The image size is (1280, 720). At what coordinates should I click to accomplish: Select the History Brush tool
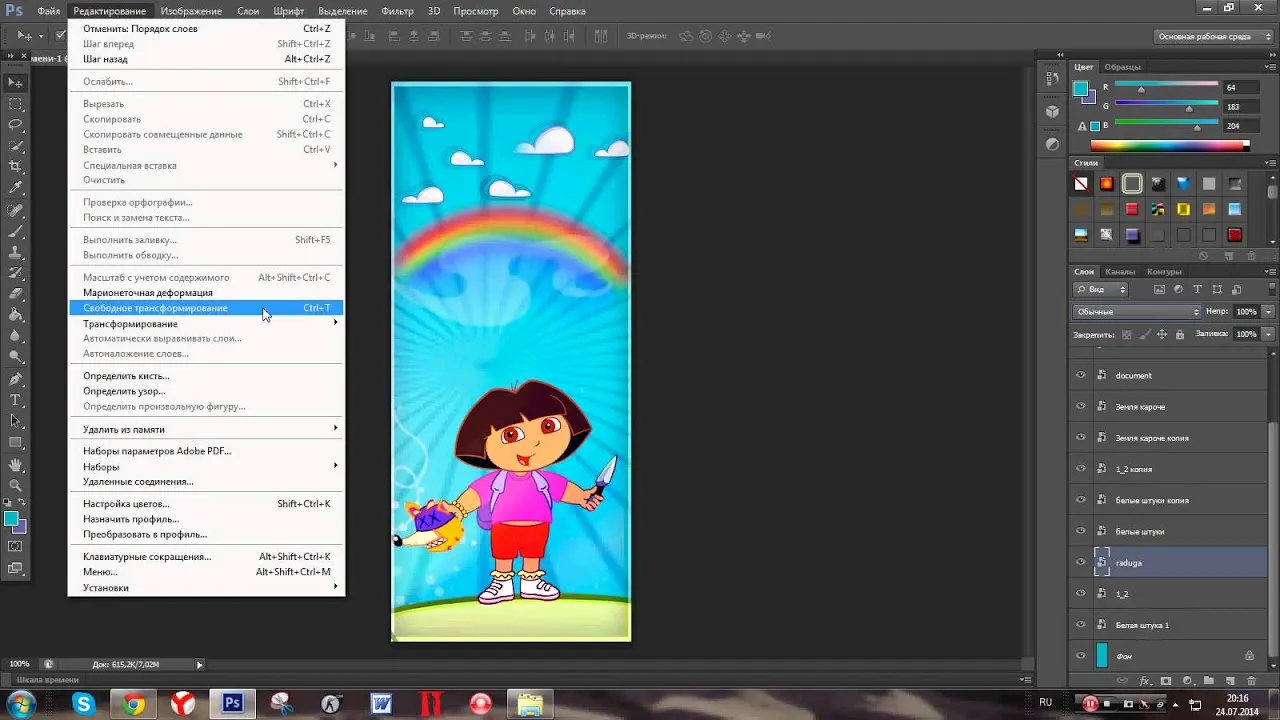(x=15, y=273)
